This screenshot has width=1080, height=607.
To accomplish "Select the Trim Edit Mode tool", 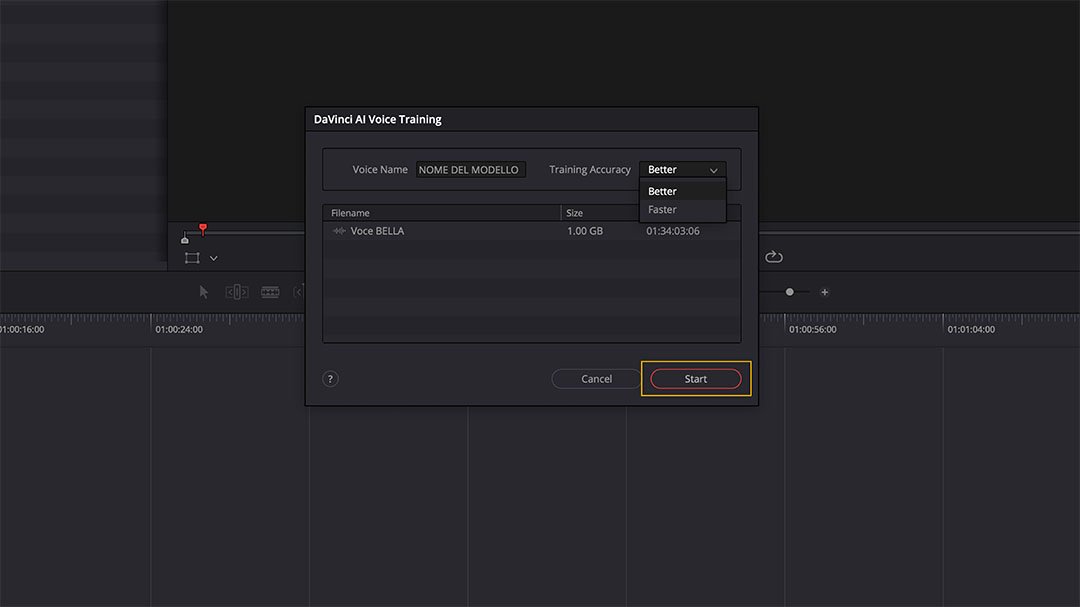I will [237, 292].
